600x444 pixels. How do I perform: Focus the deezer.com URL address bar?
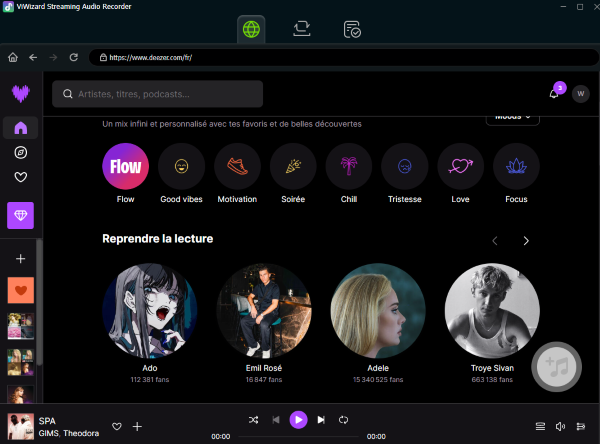tap(343, 57)
